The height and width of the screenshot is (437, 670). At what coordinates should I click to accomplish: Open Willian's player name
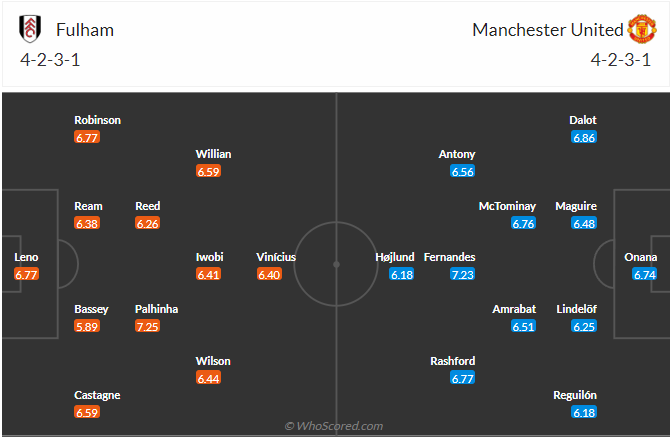[213, 154]
